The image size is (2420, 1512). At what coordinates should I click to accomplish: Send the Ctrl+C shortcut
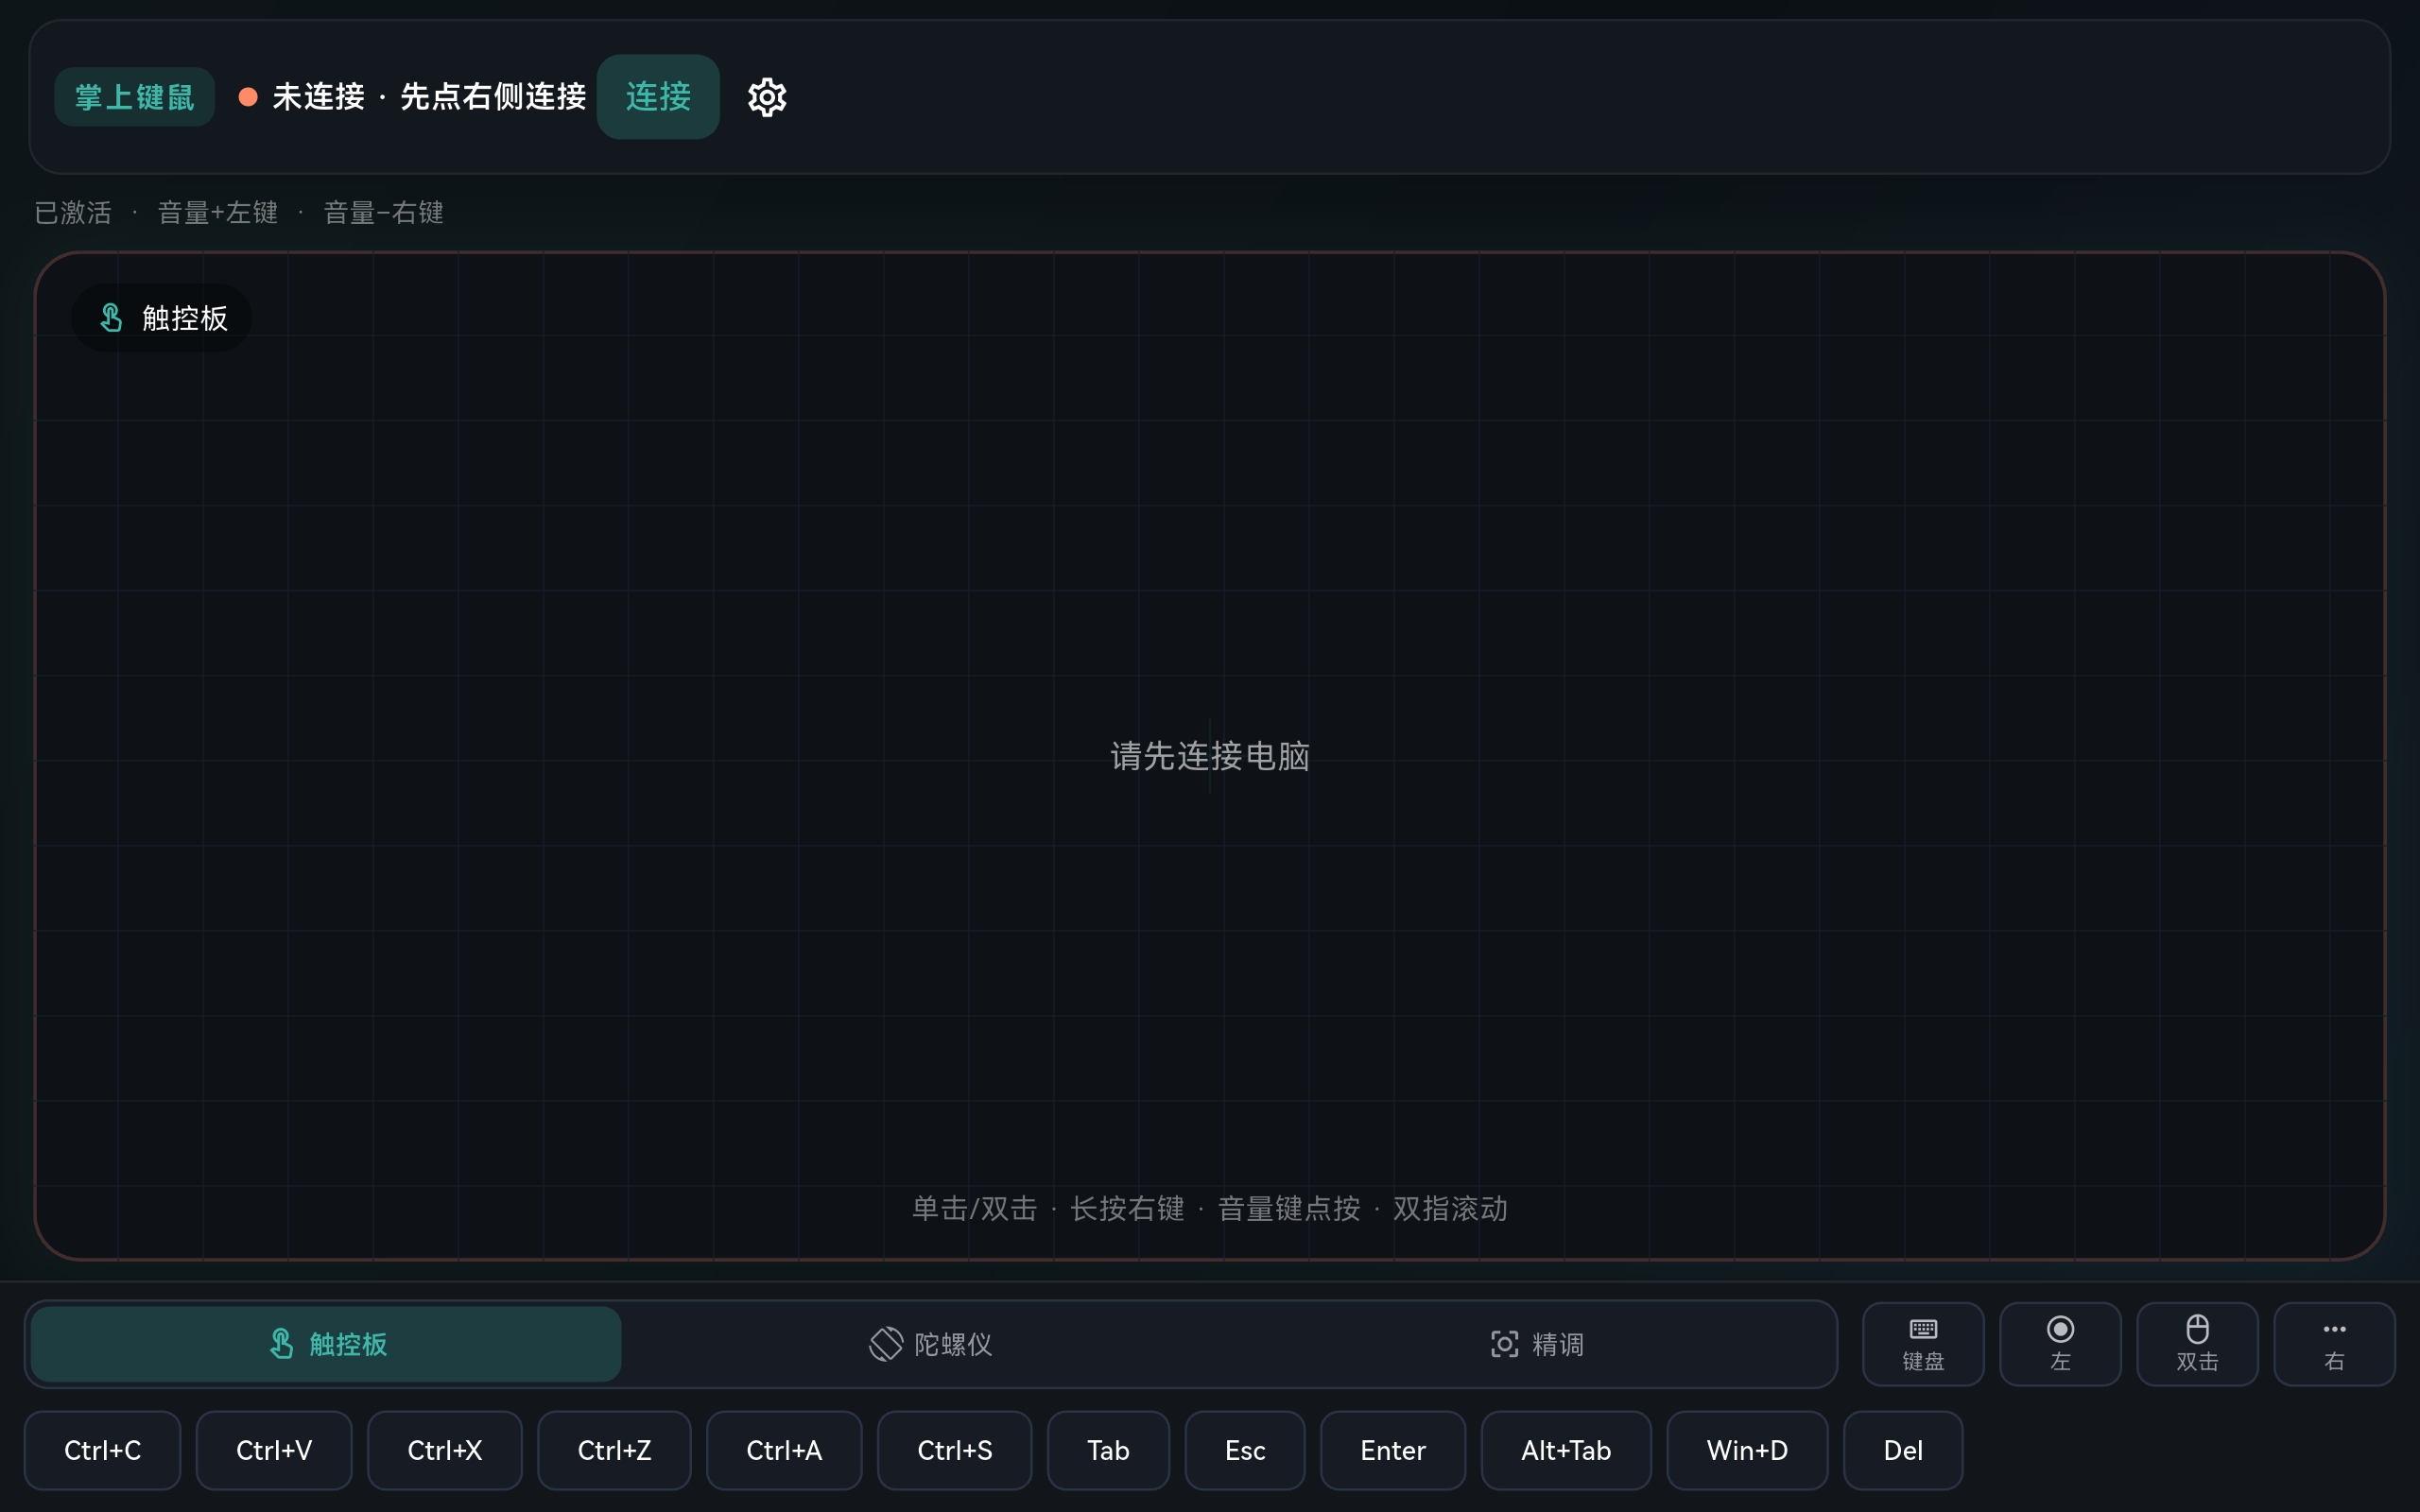[x=102, y=1450]
